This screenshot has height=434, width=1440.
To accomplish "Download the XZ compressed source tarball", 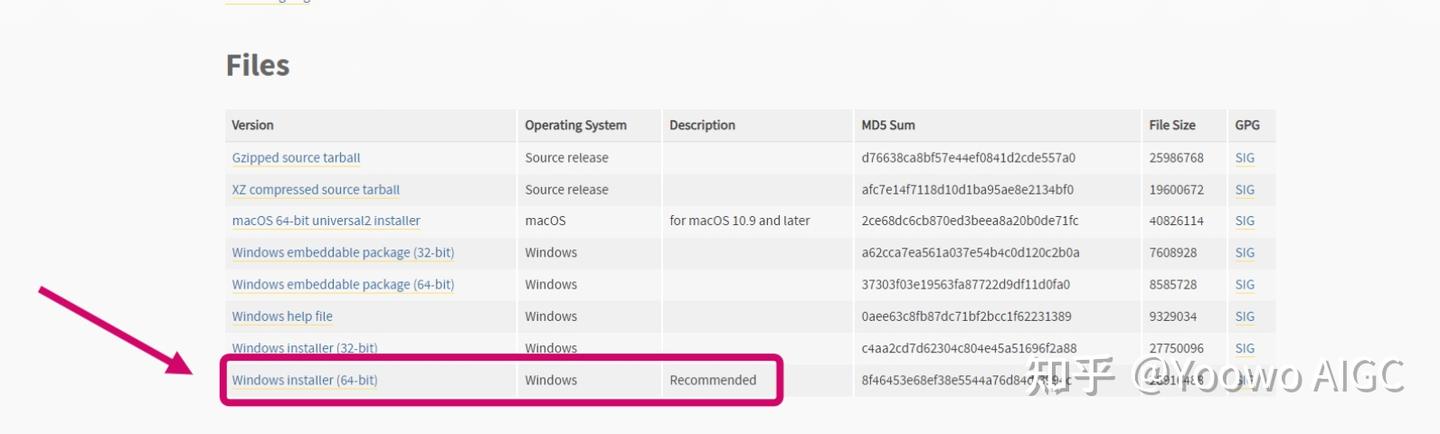I will tap(315, 190).
